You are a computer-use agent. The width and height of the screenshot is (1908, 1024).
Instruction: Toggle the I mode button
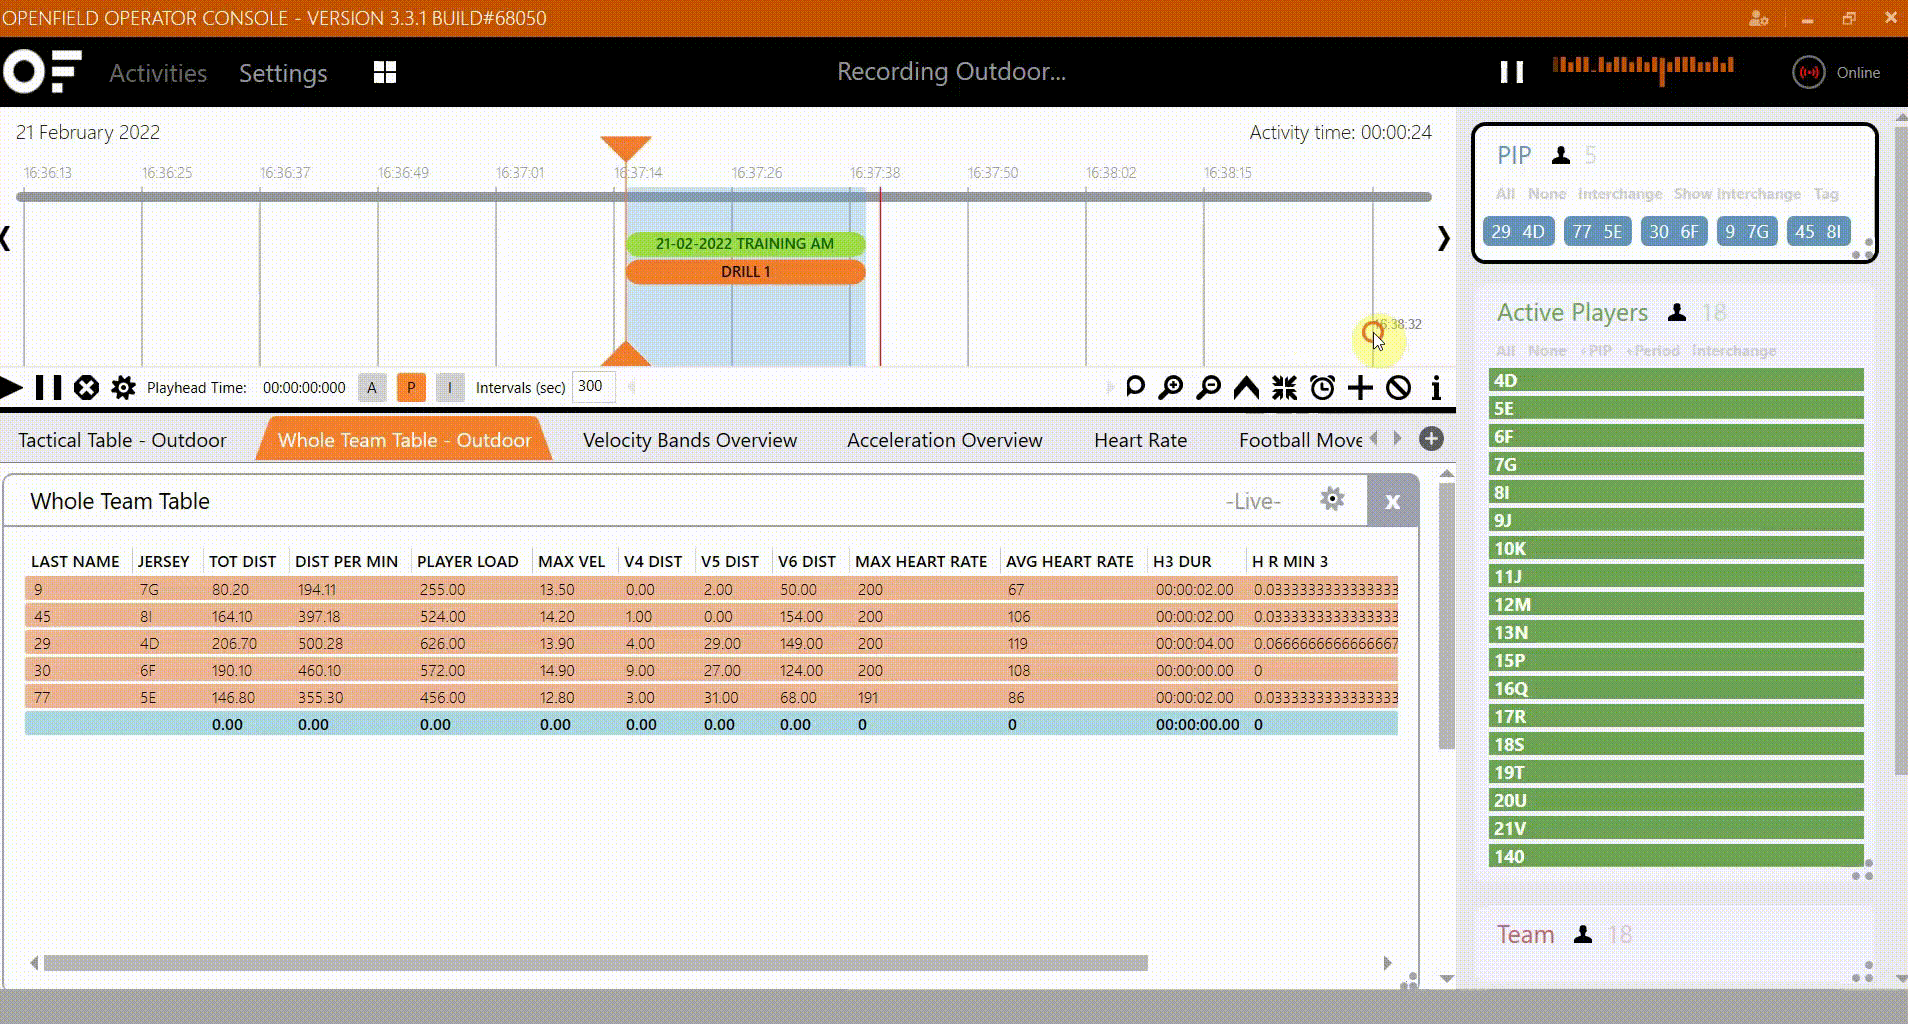pyautogui.click(x=450, y=387)
